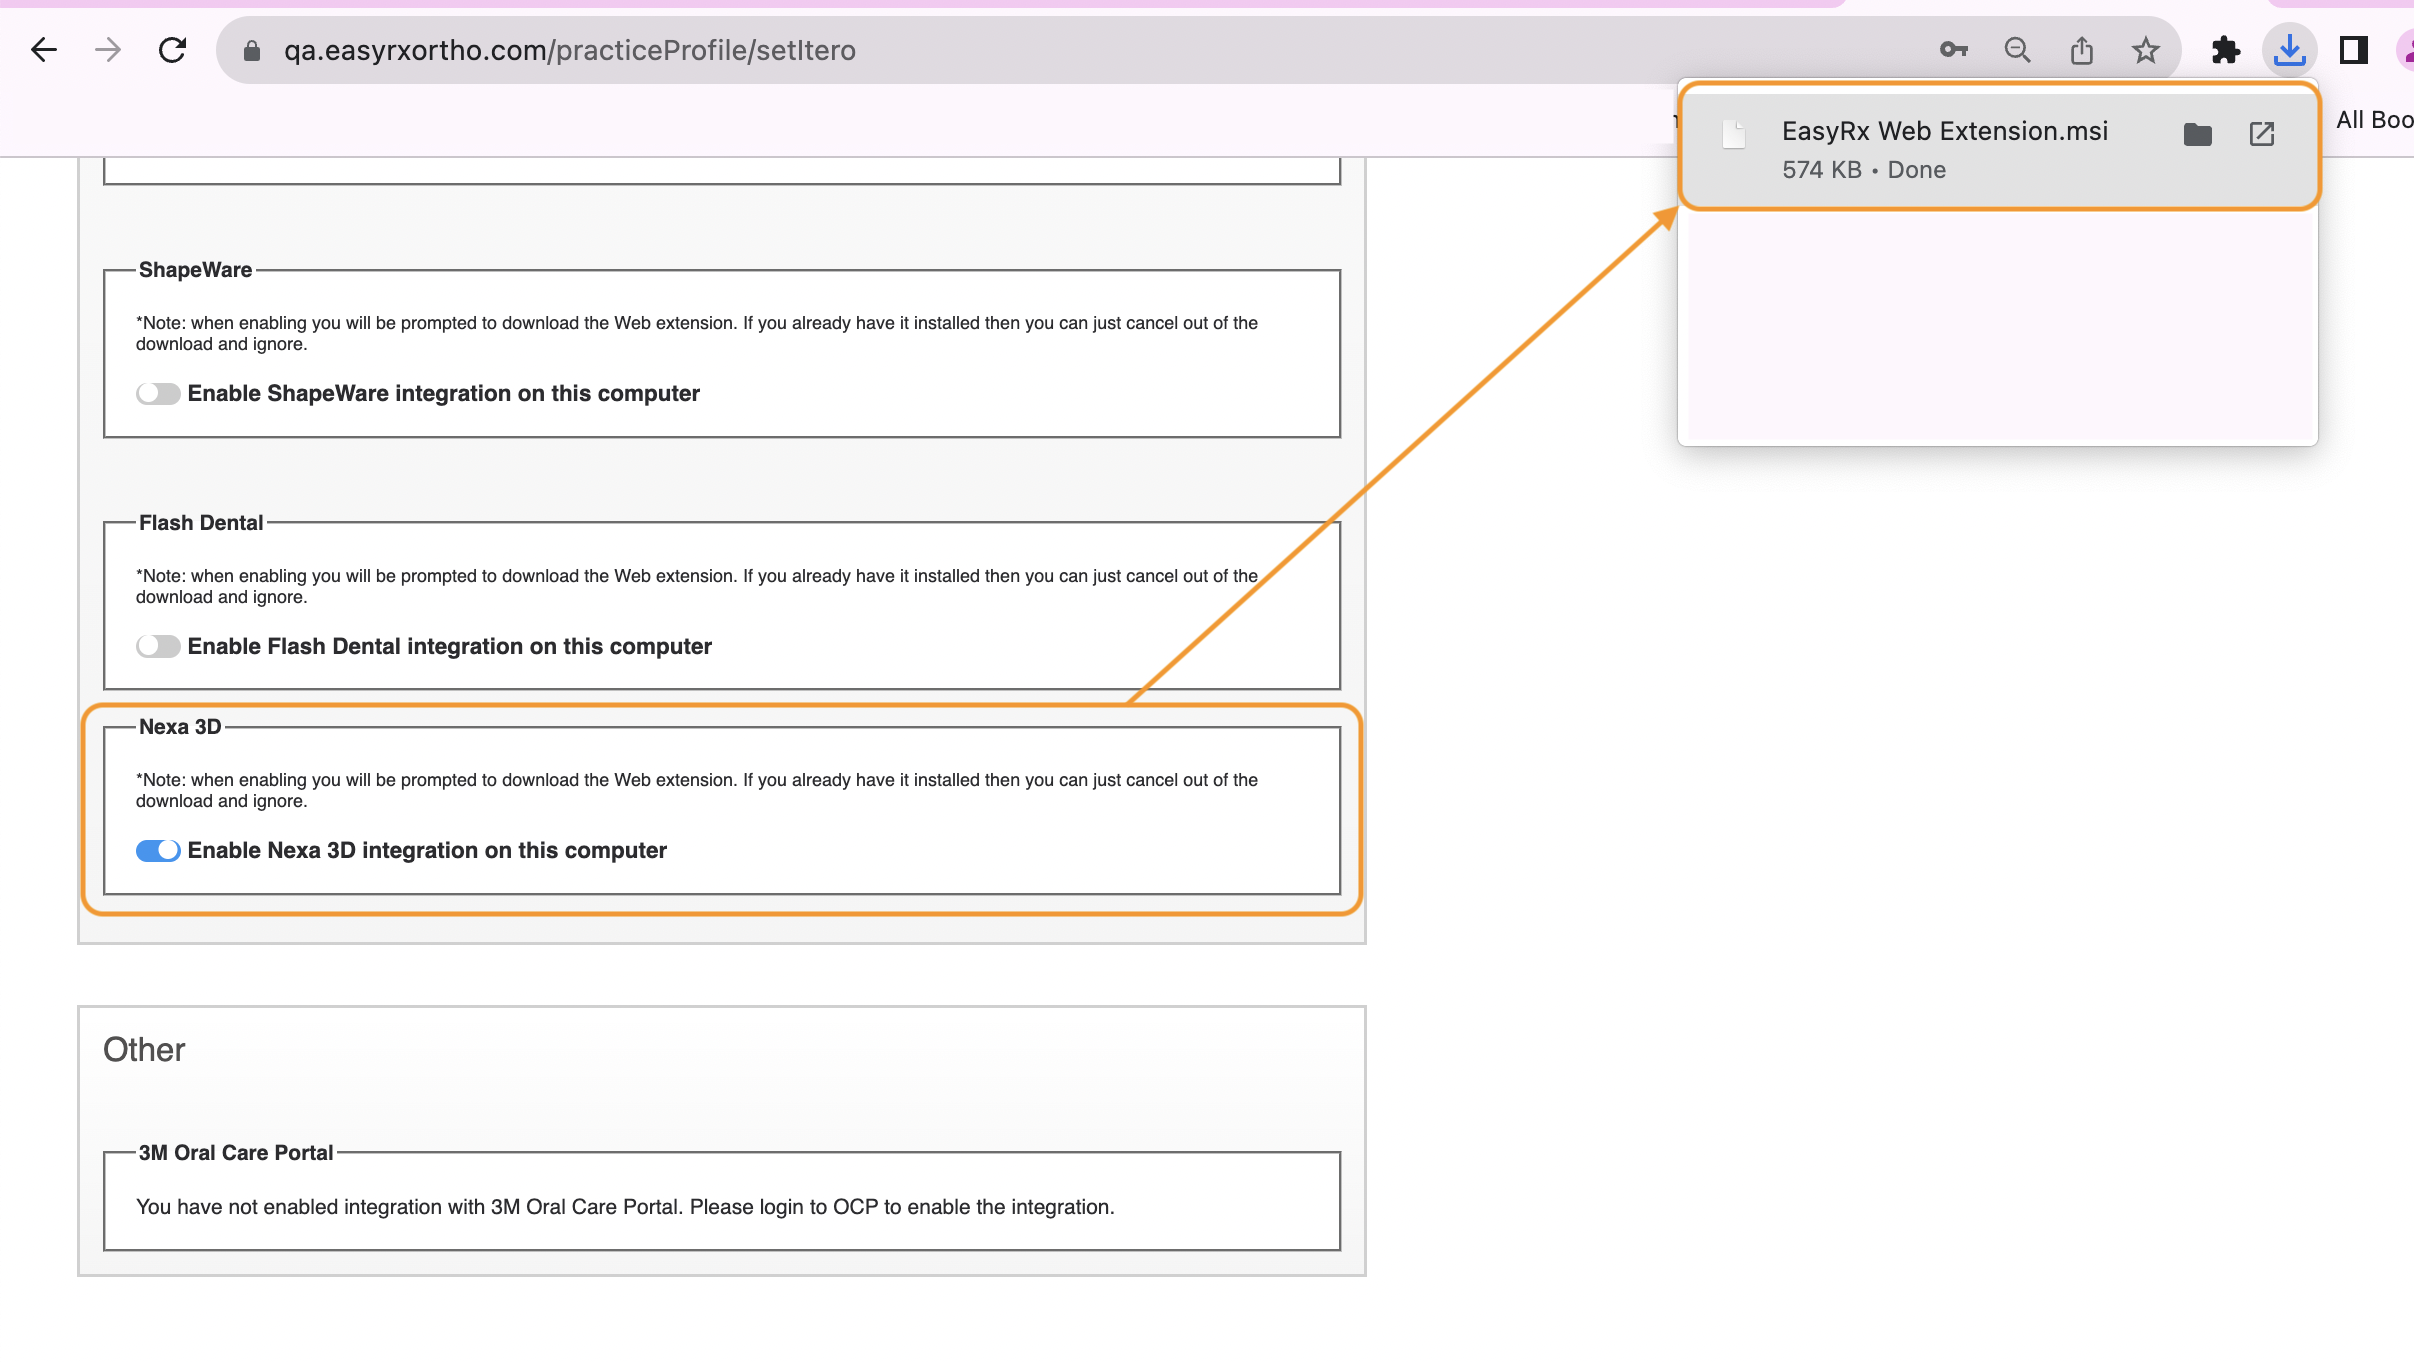Open the Extensions puzzle menu
Viewport: 2414px width, 1362px height.
pos(2226,50)
